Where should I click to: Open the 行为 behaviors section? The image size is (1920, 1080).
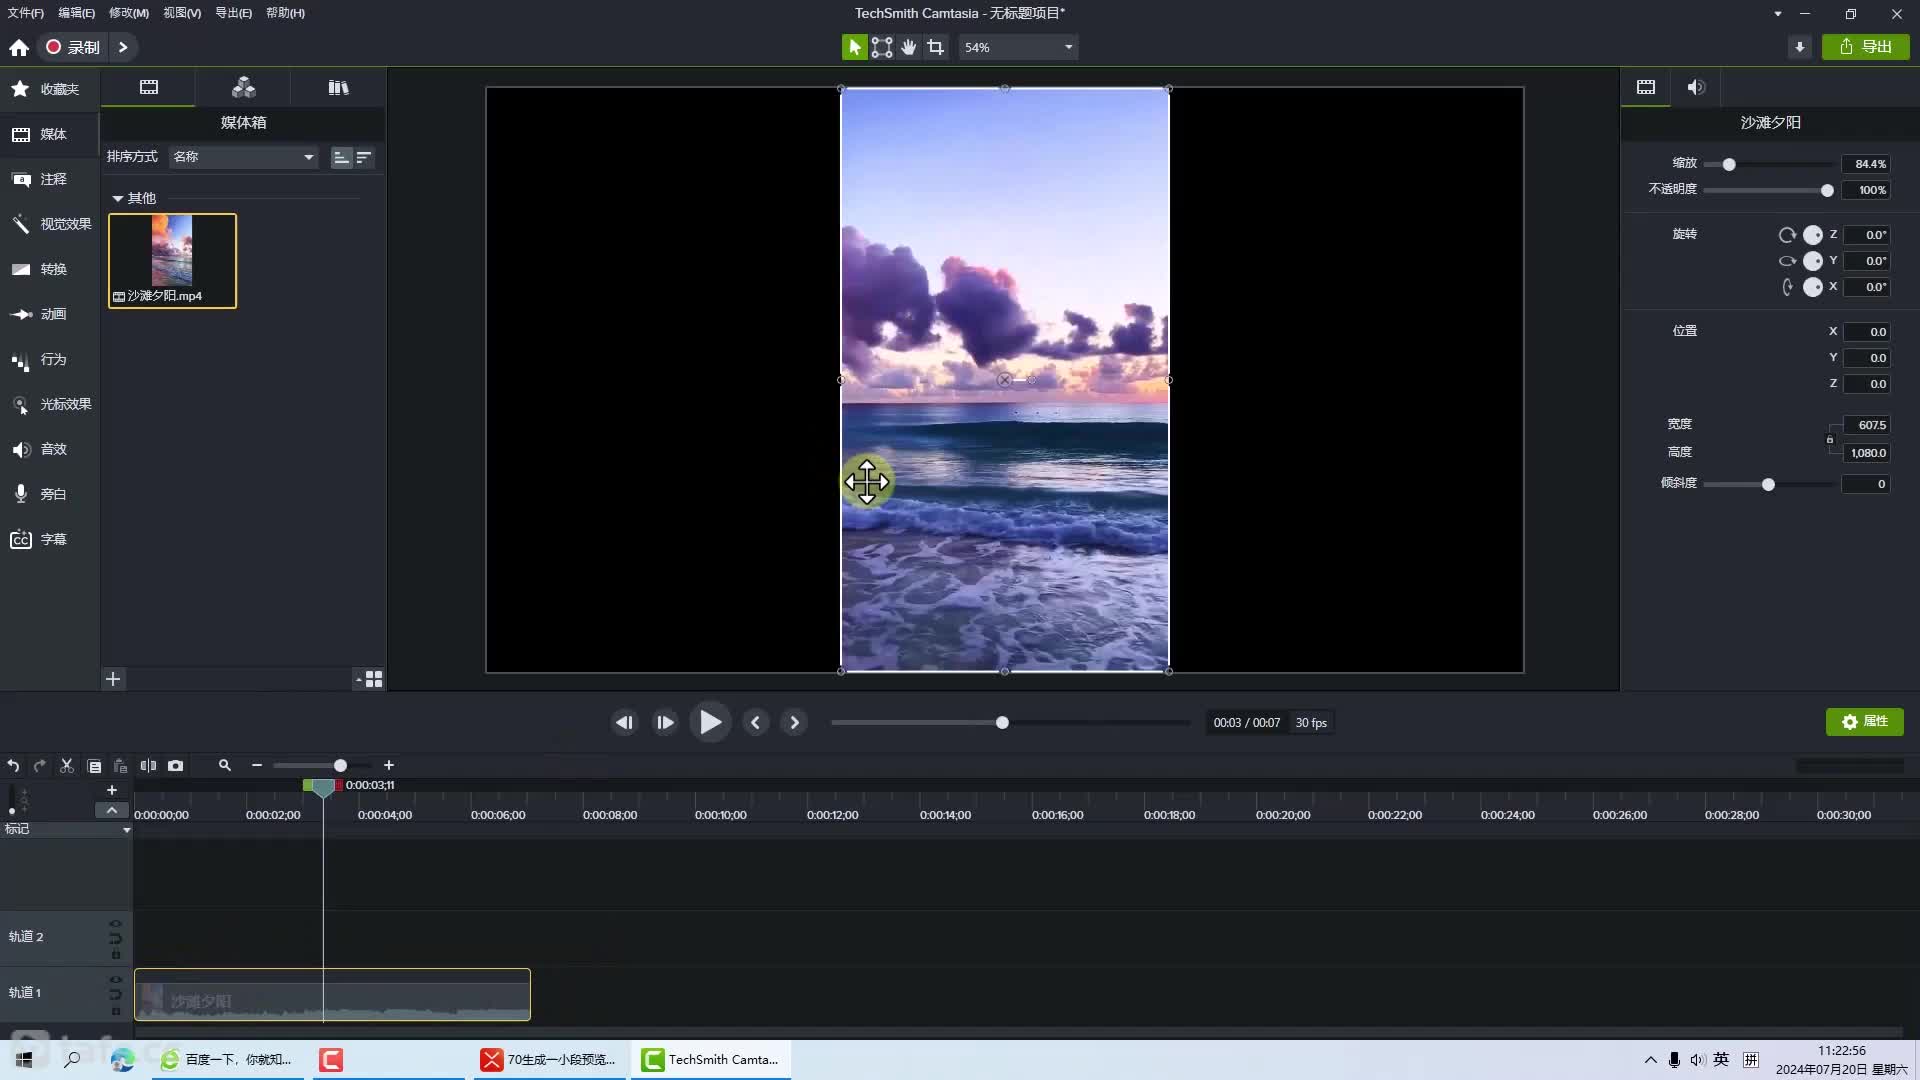tap(49, 359)
